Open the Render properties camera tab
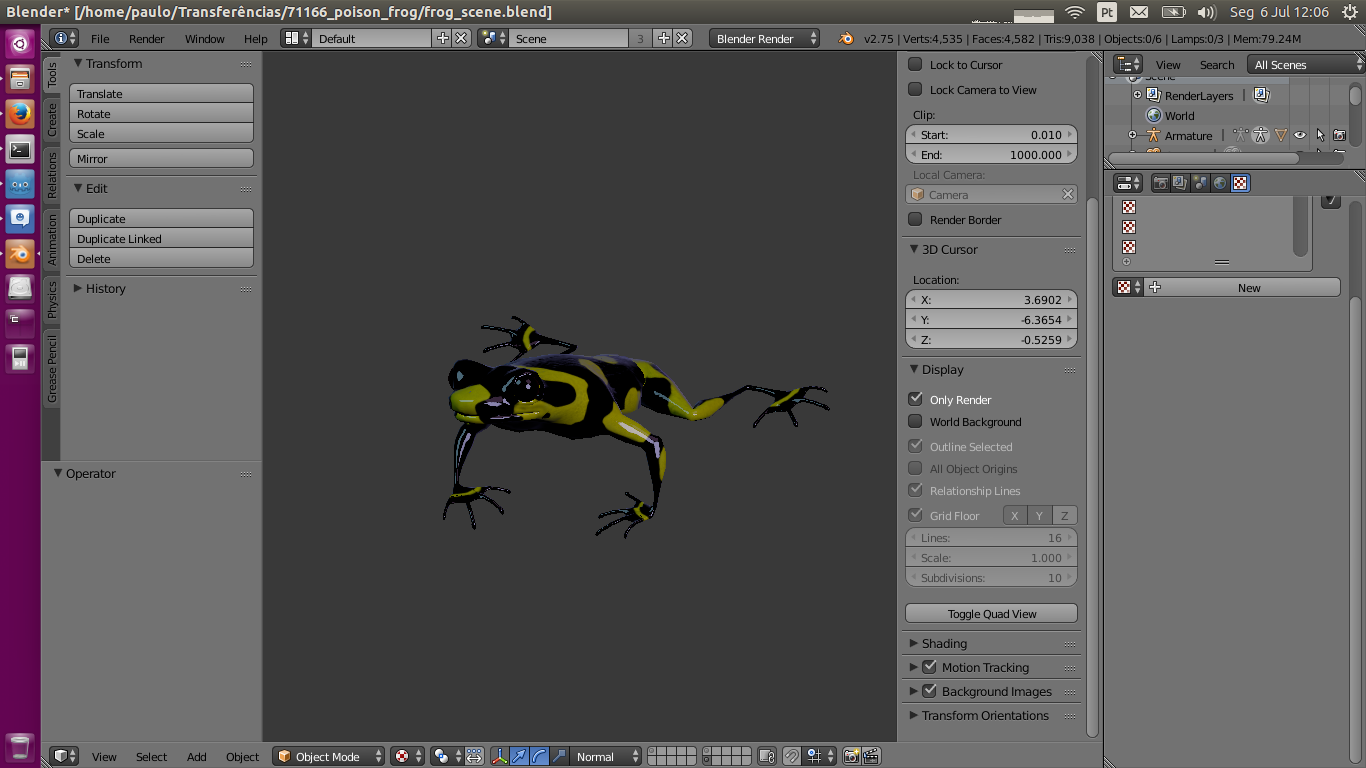Screen dimensions: 1366x768 click(1161, 183)
